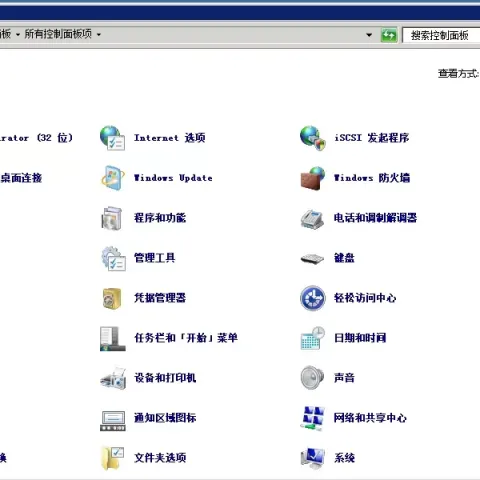Click the 凭据管理器 safe icon
Image resolution: width=480 pixels, height=480 pixels.
112,298
